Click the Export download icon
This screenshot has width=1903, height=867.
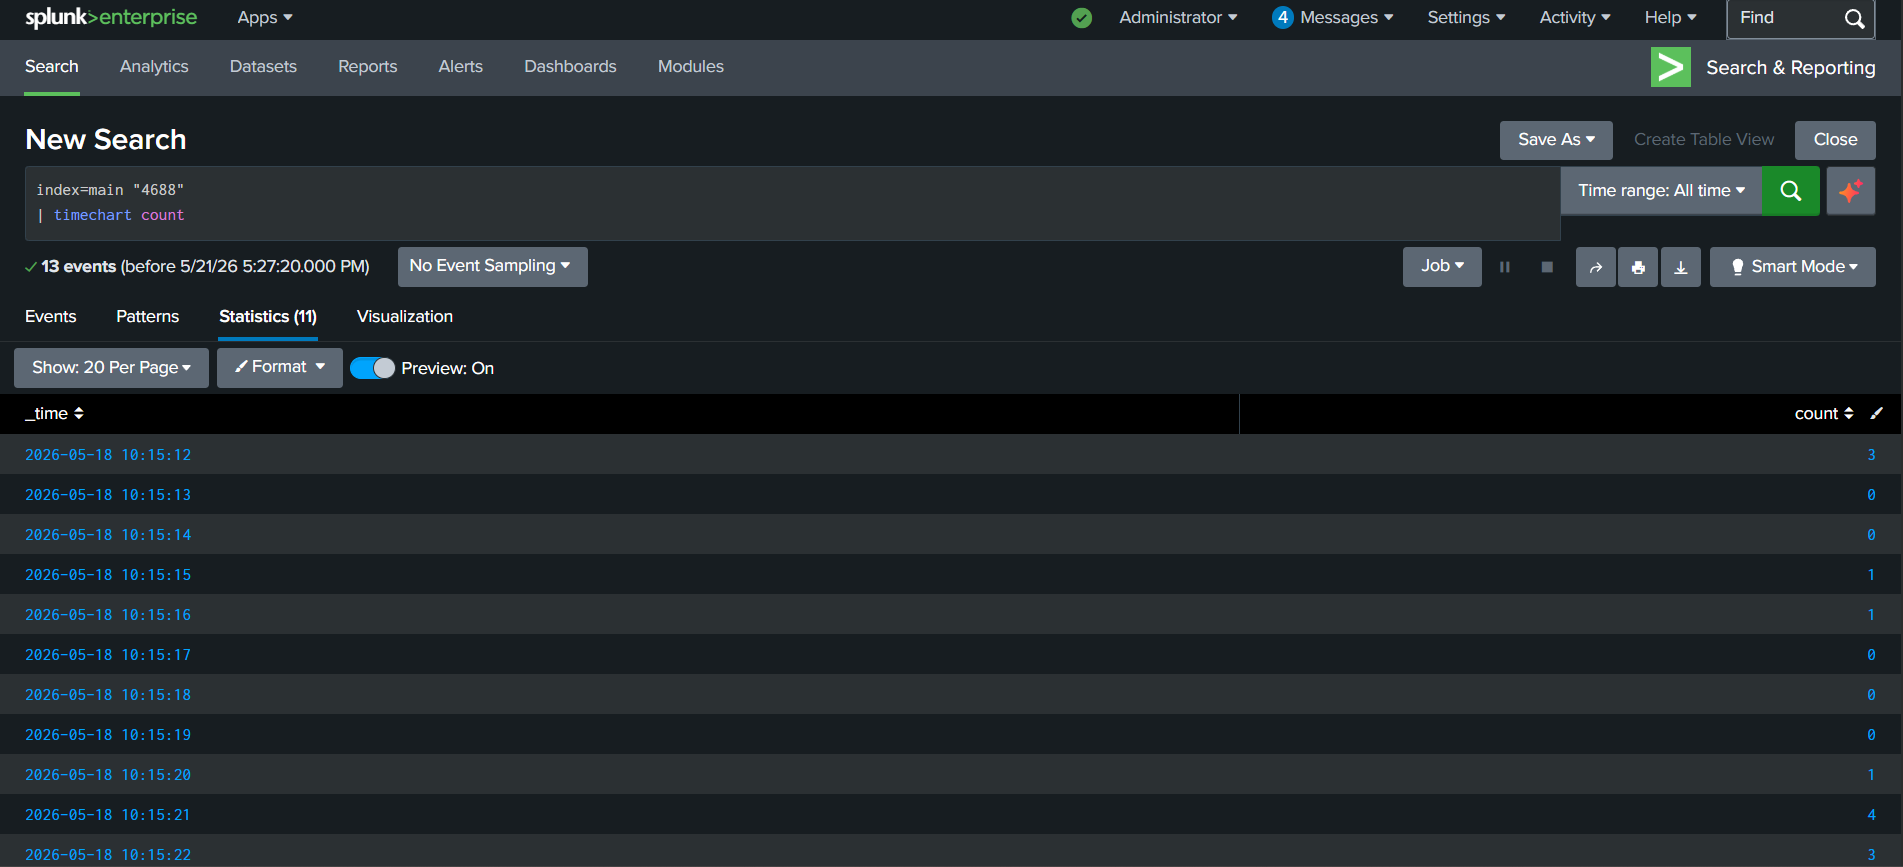[x=1681, y=267]
